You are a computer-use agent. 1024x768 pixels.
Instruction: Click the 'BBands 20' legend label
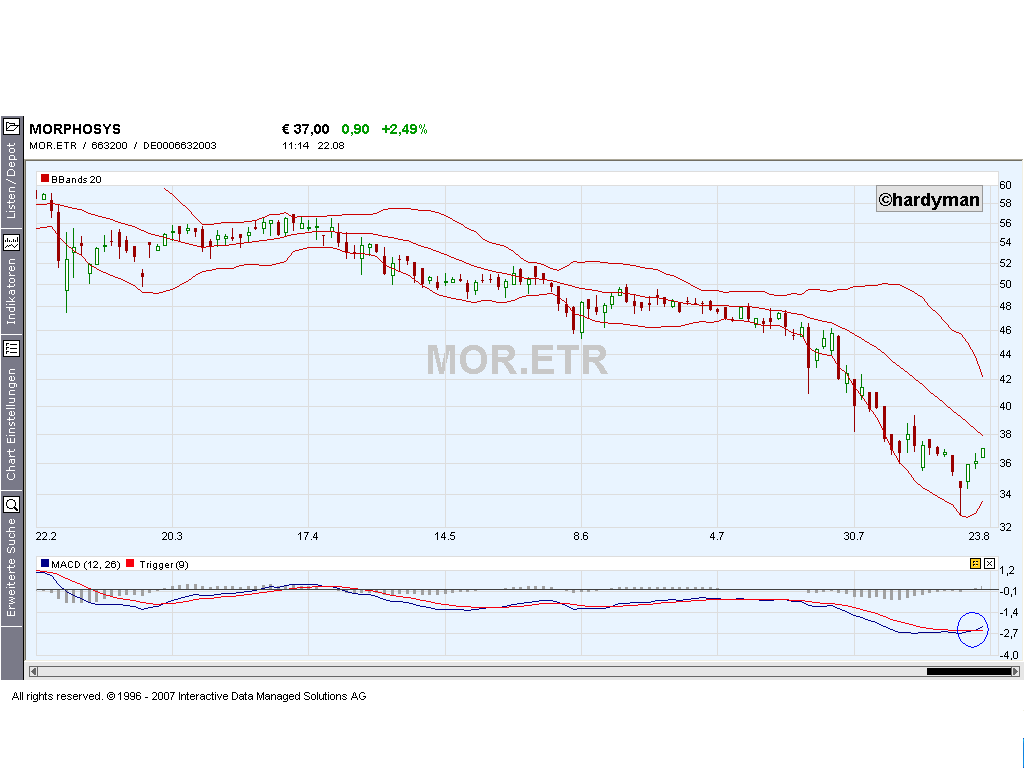(x=76, y=180)
